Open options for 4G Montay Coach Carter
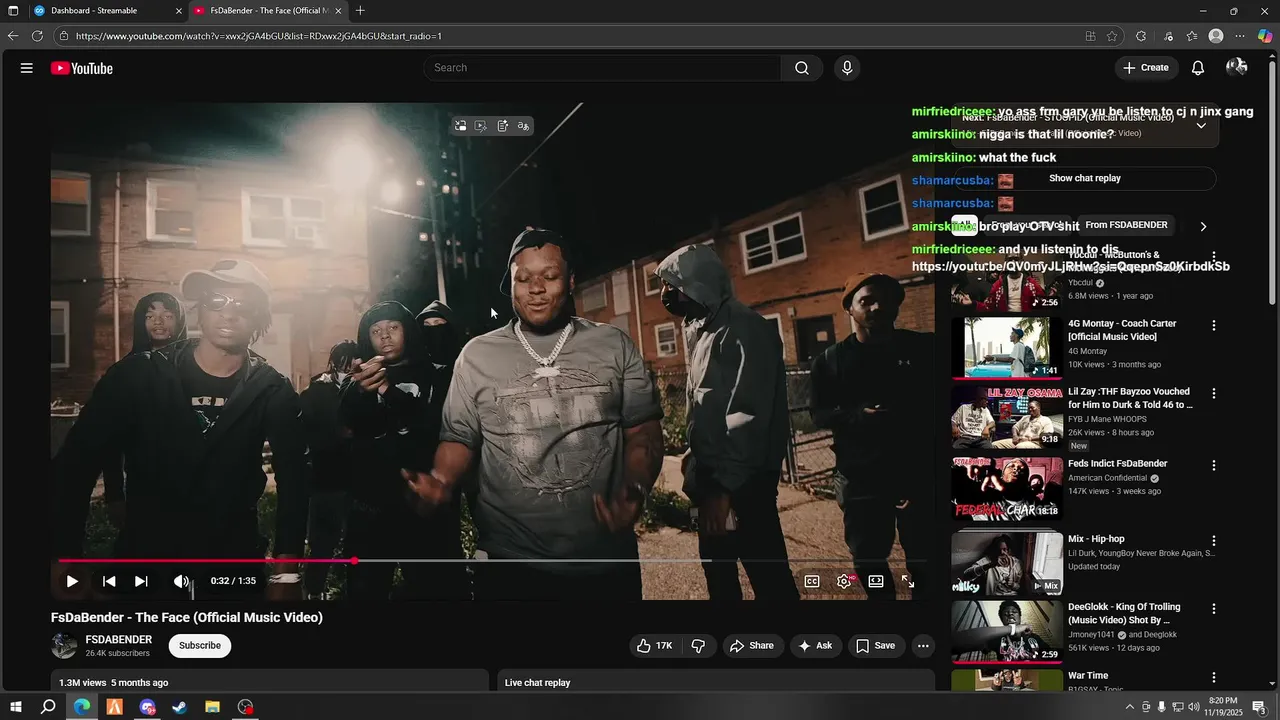Image resolution: width=1280 pixels, height=720 pixels. coord(1214,326)
